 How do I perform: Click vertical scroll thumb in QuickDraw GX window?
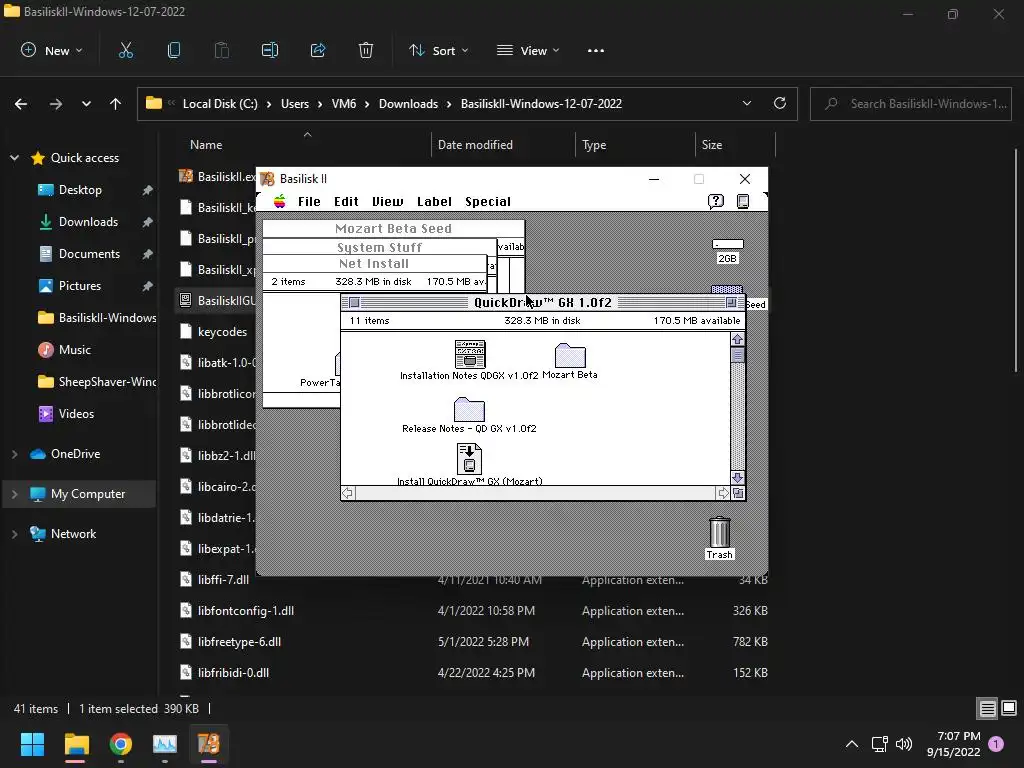pyautogui.click(x=737, y=355)
